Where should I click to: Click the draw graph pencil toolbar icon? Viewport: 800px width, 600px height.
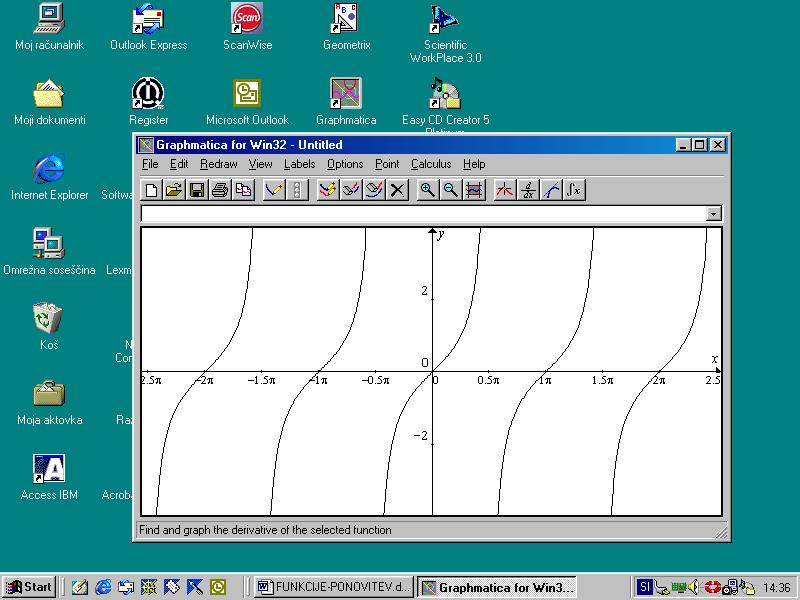(x=274, y=190)
